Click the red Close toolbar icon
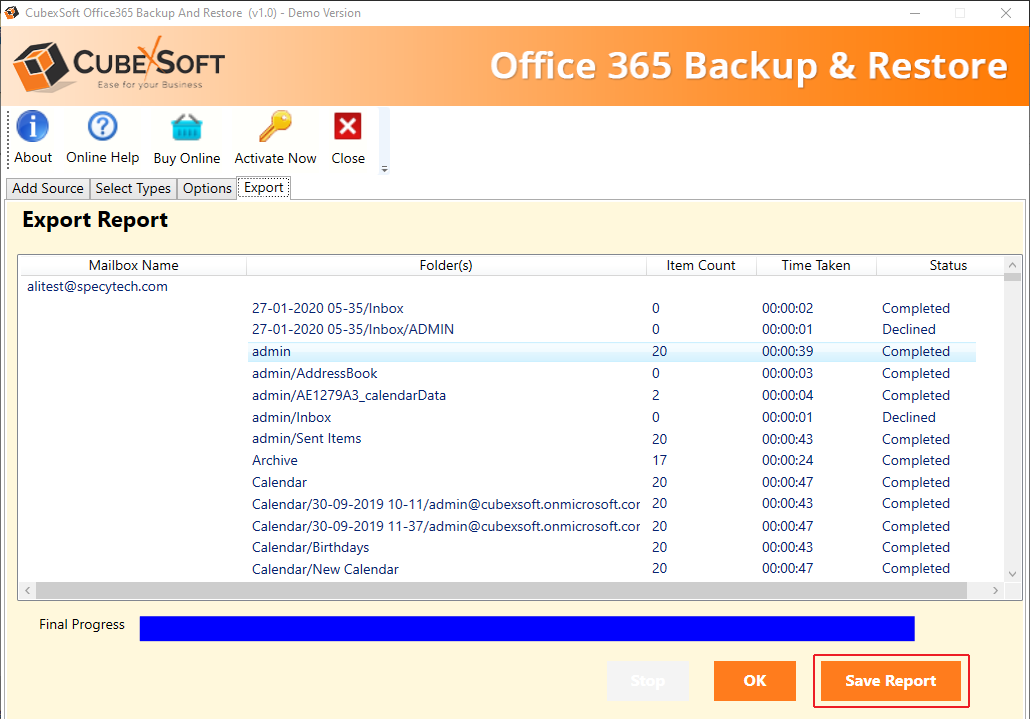 [x=347, y=126]
